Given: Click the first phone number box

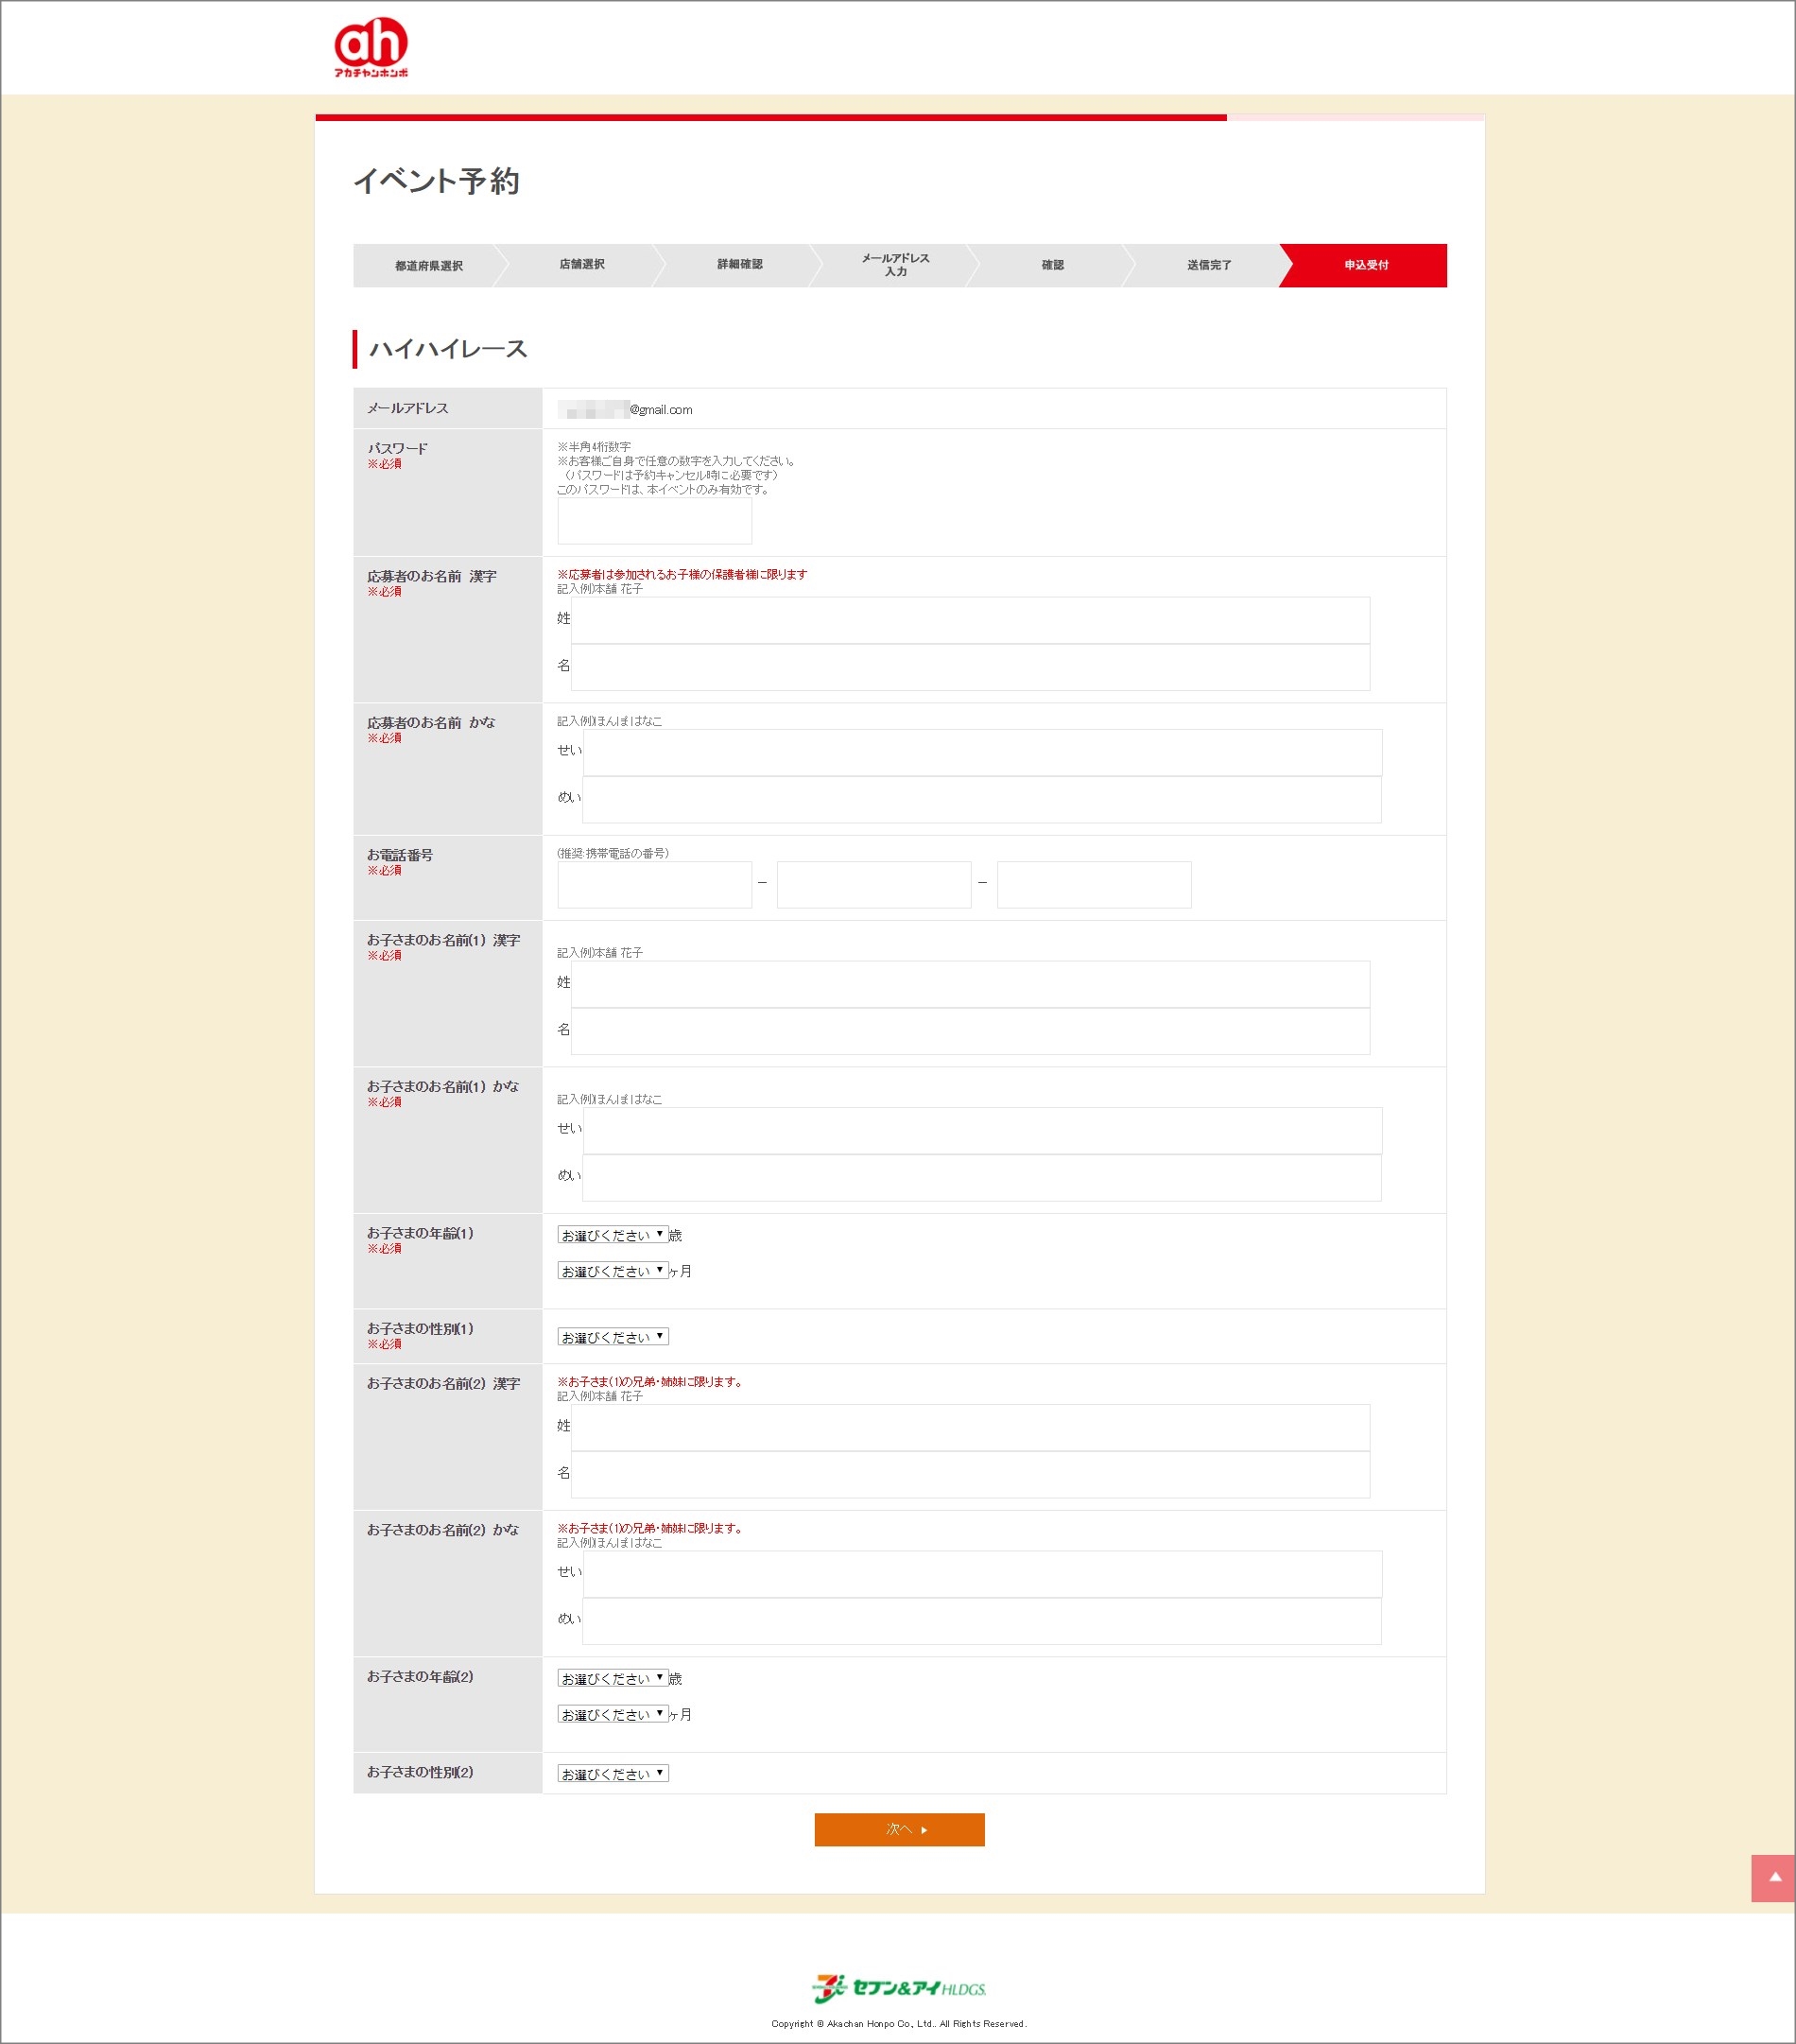Looking at the screenshot, I should [654, 885].
